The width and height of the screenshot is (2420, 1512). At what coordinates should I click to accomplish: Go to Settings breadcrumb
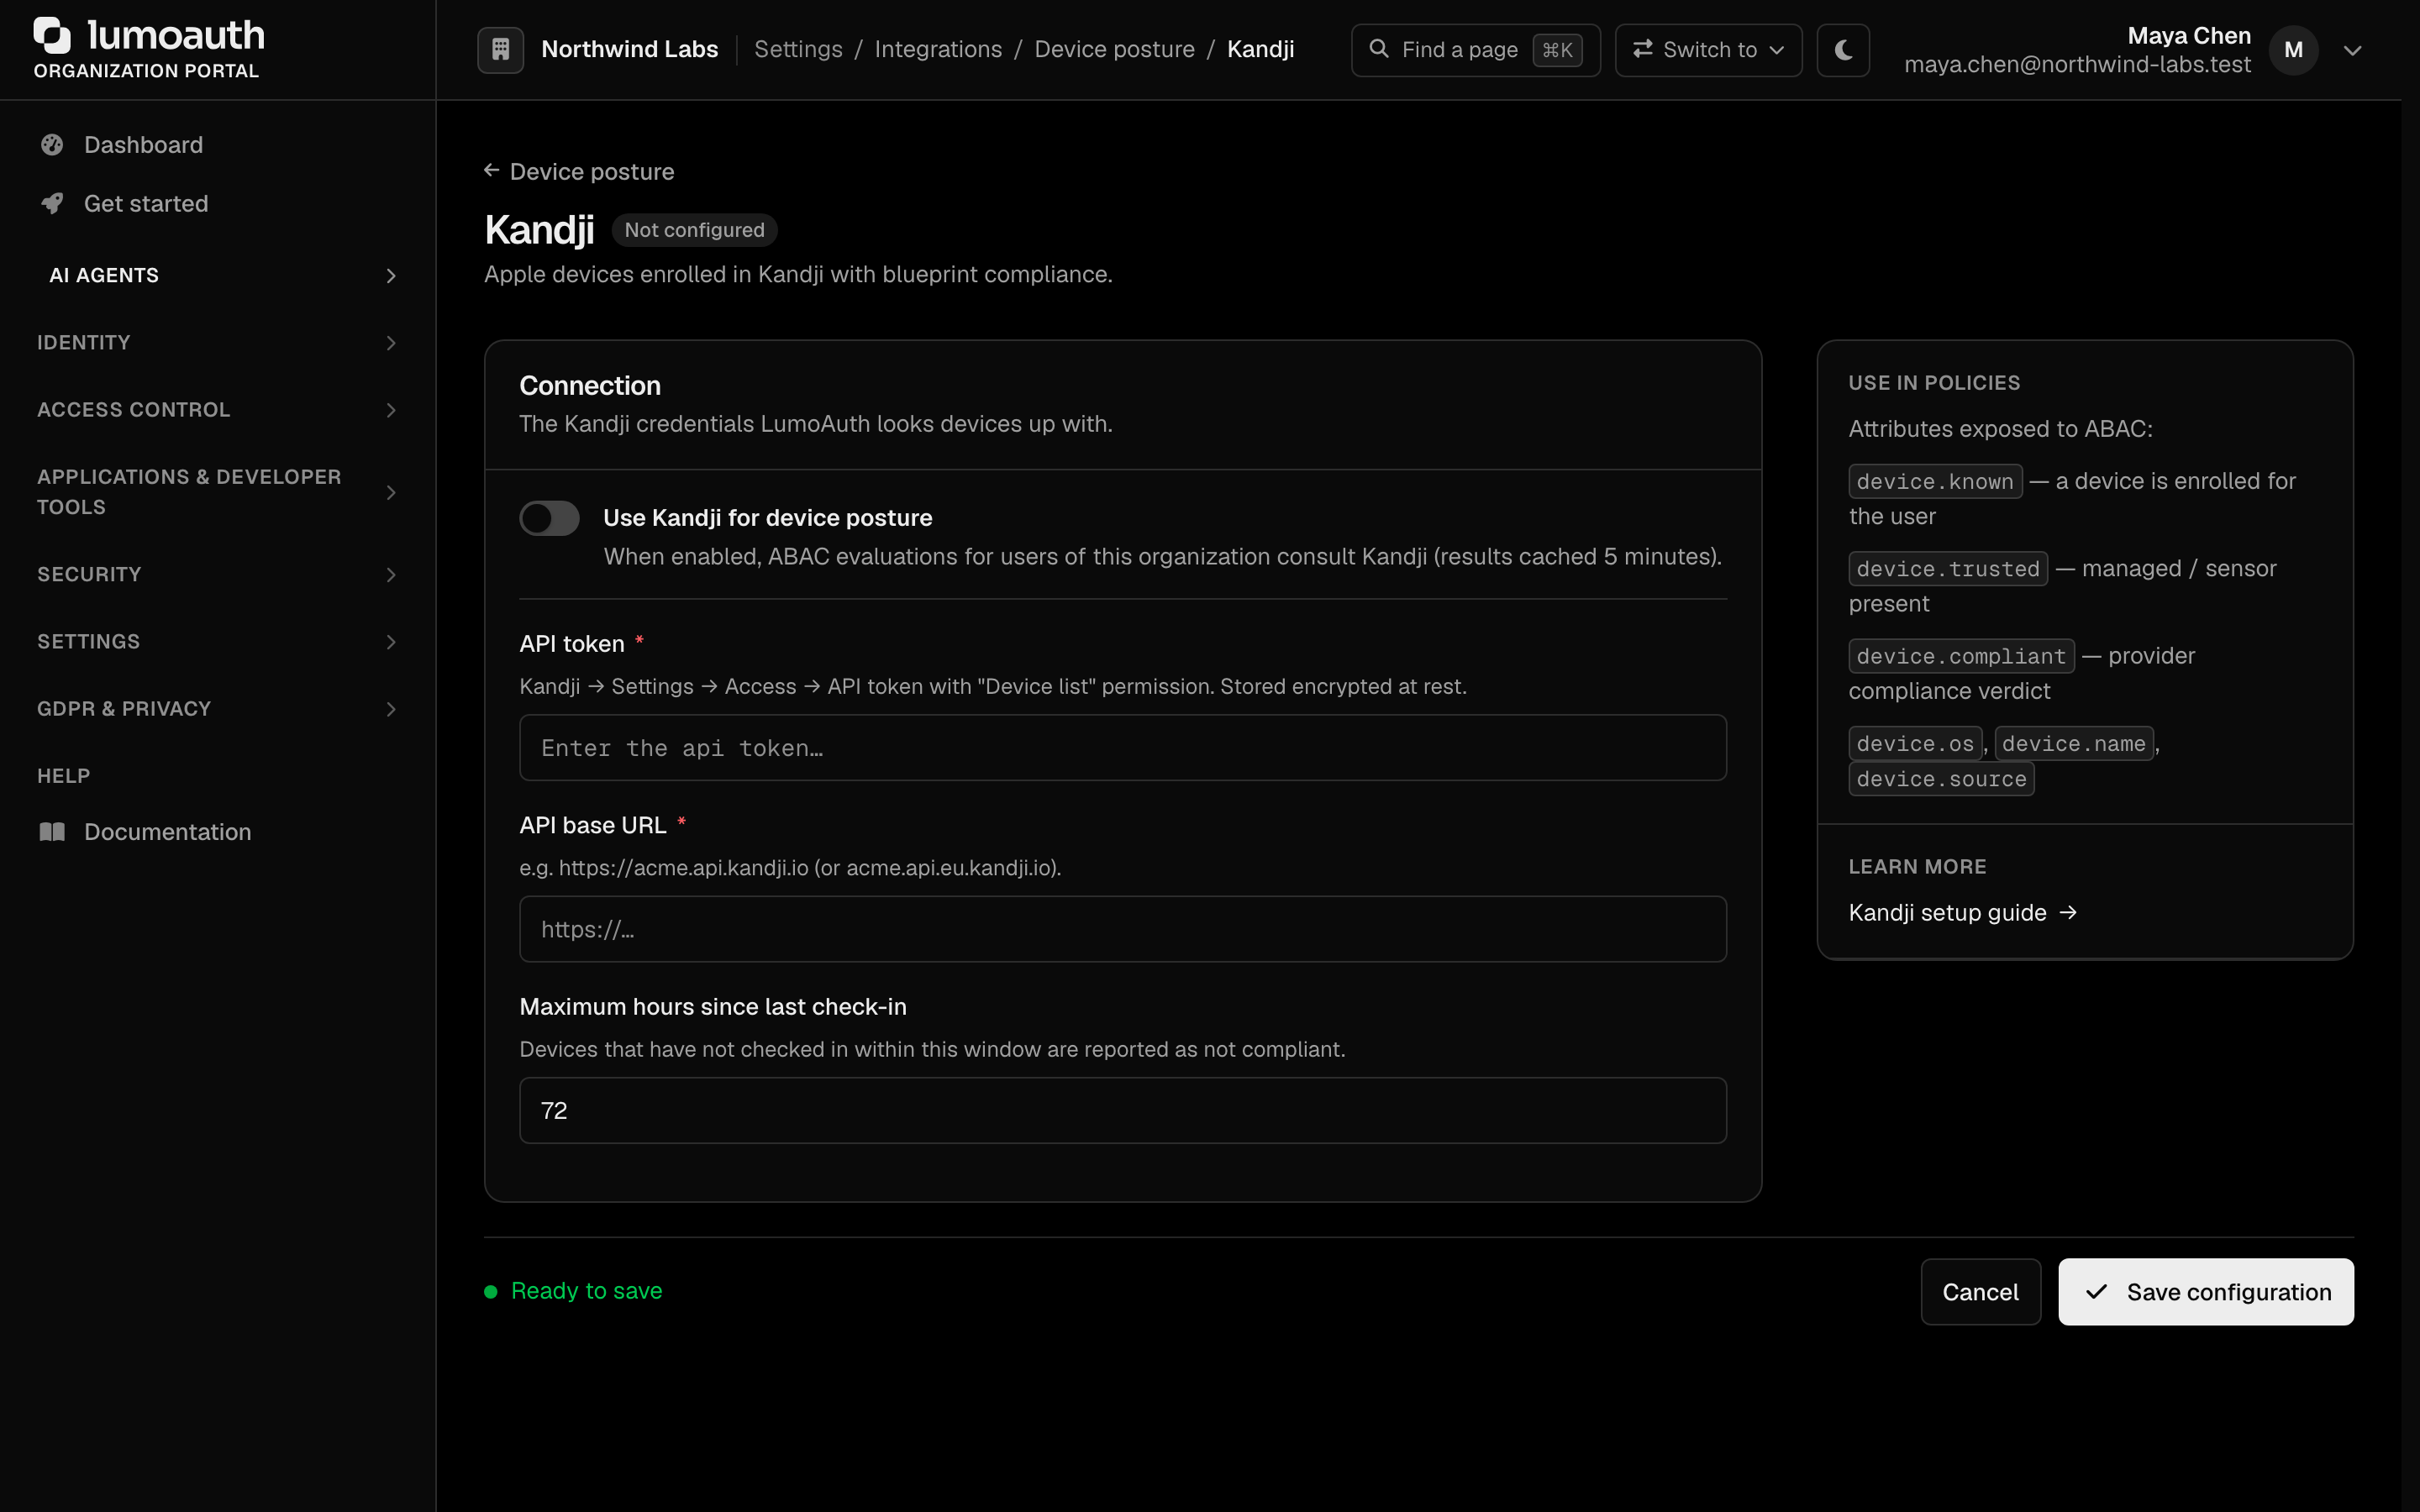point(798,49)
